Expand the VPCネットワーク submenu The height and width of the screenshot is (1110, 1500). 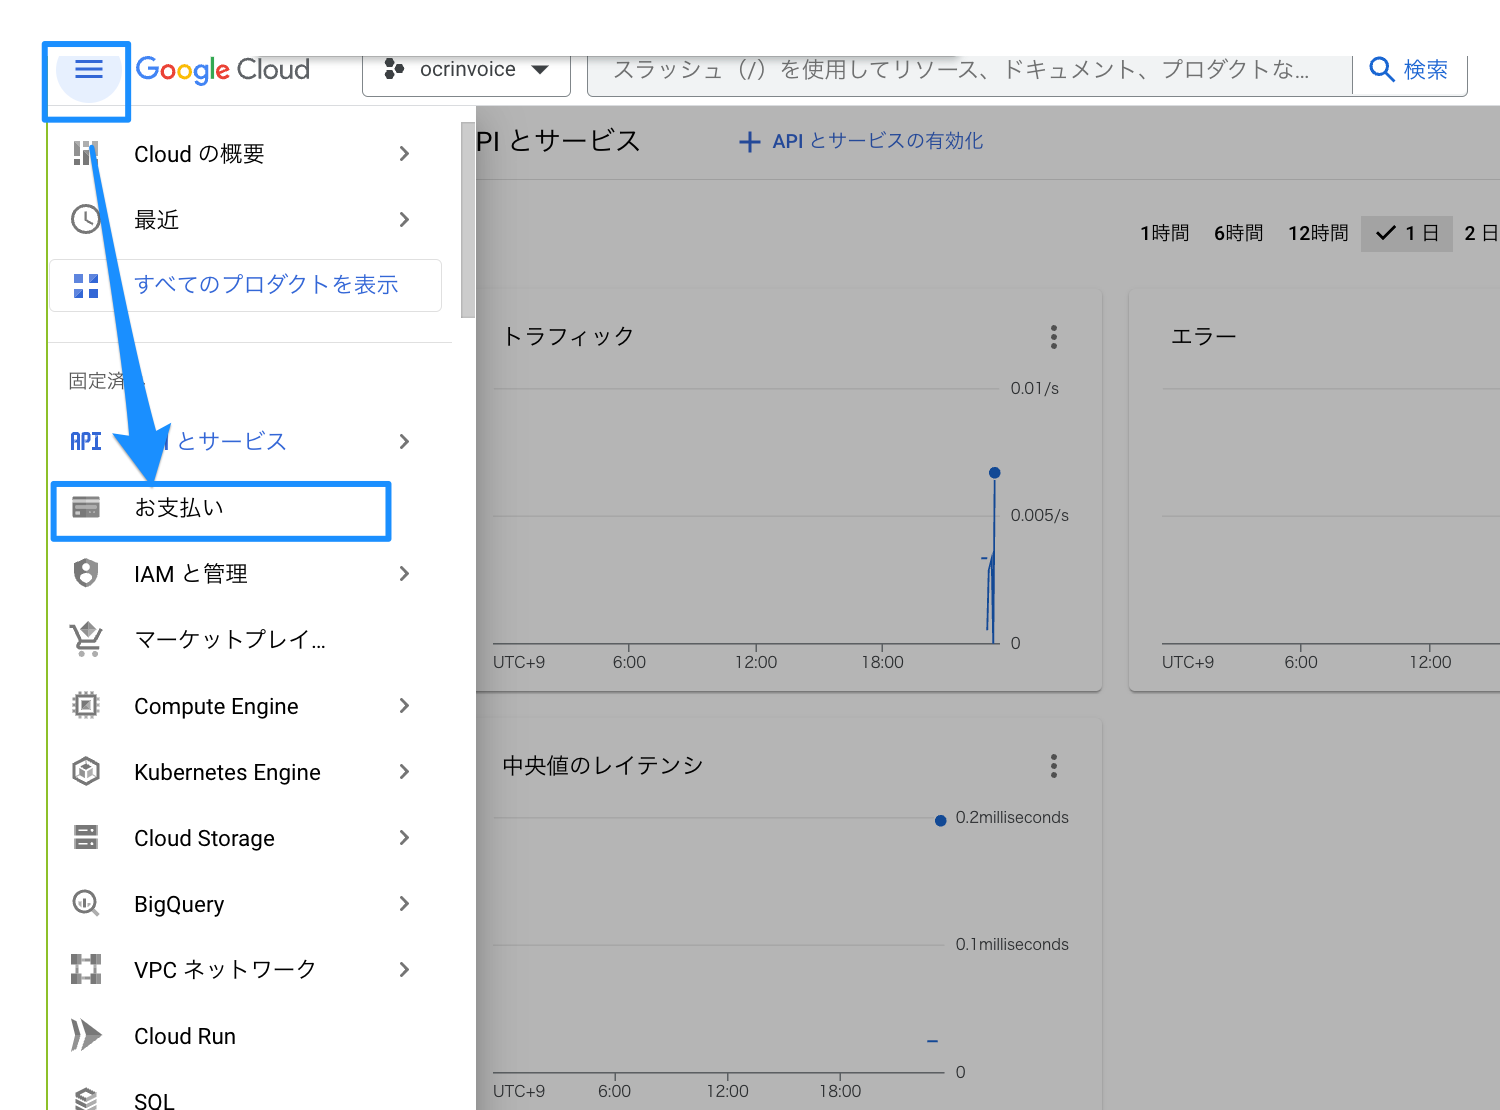(404, 968)
